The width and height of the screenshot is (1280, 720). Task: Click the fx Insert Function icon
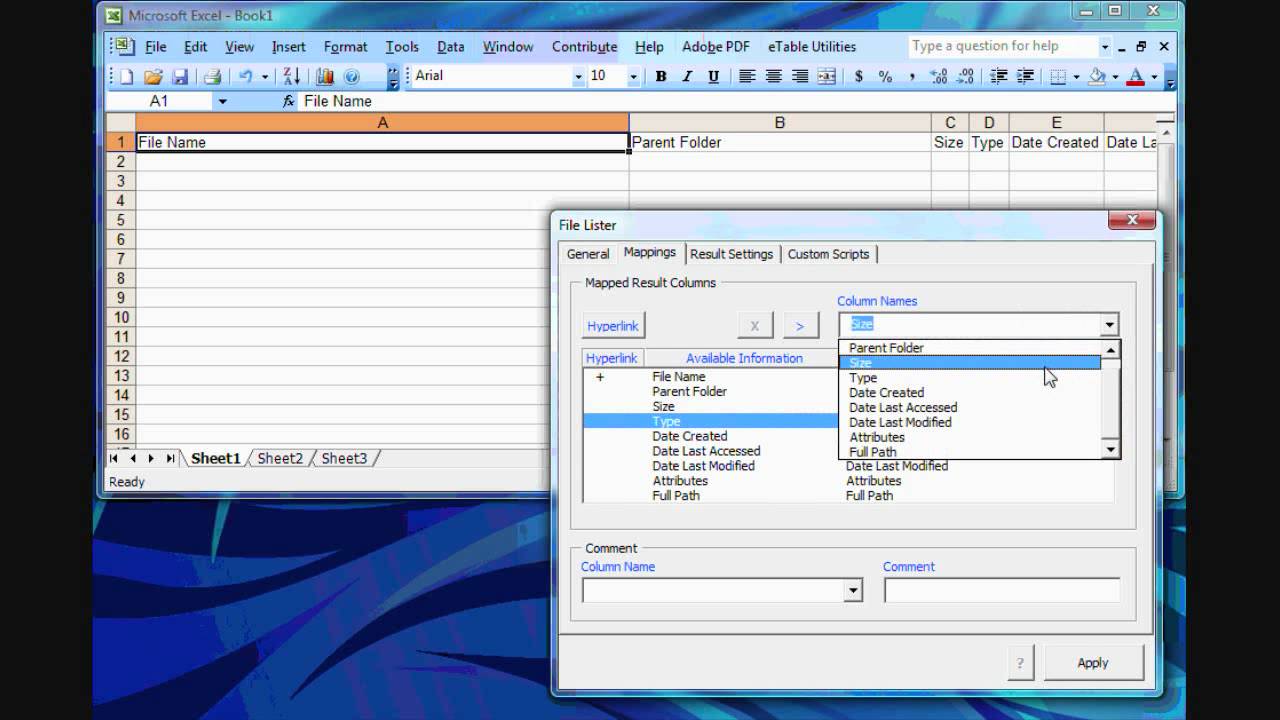[288, 101]
